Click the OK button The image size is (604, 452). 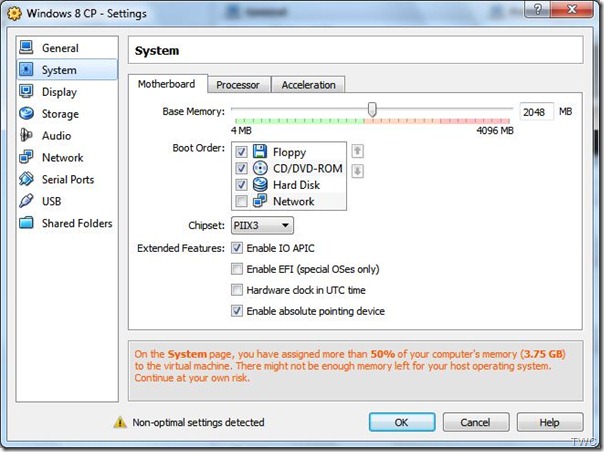click(x=402, y=422)
